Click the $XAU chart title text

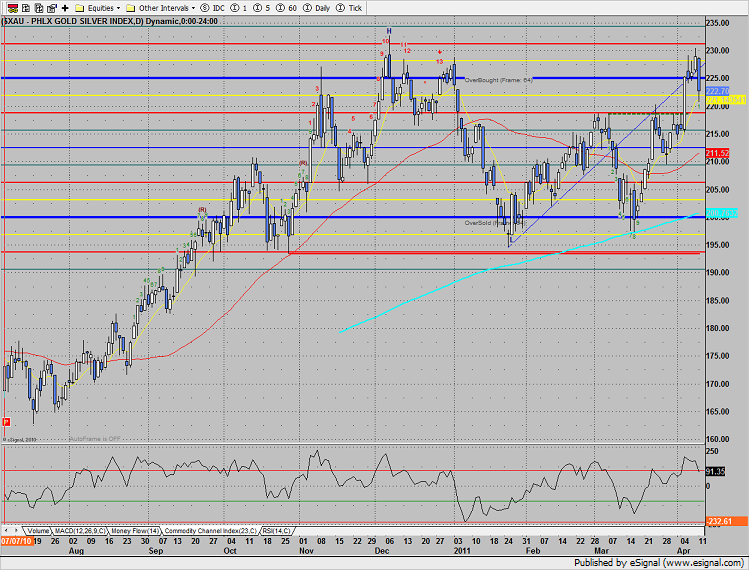[x=109, y=21]
